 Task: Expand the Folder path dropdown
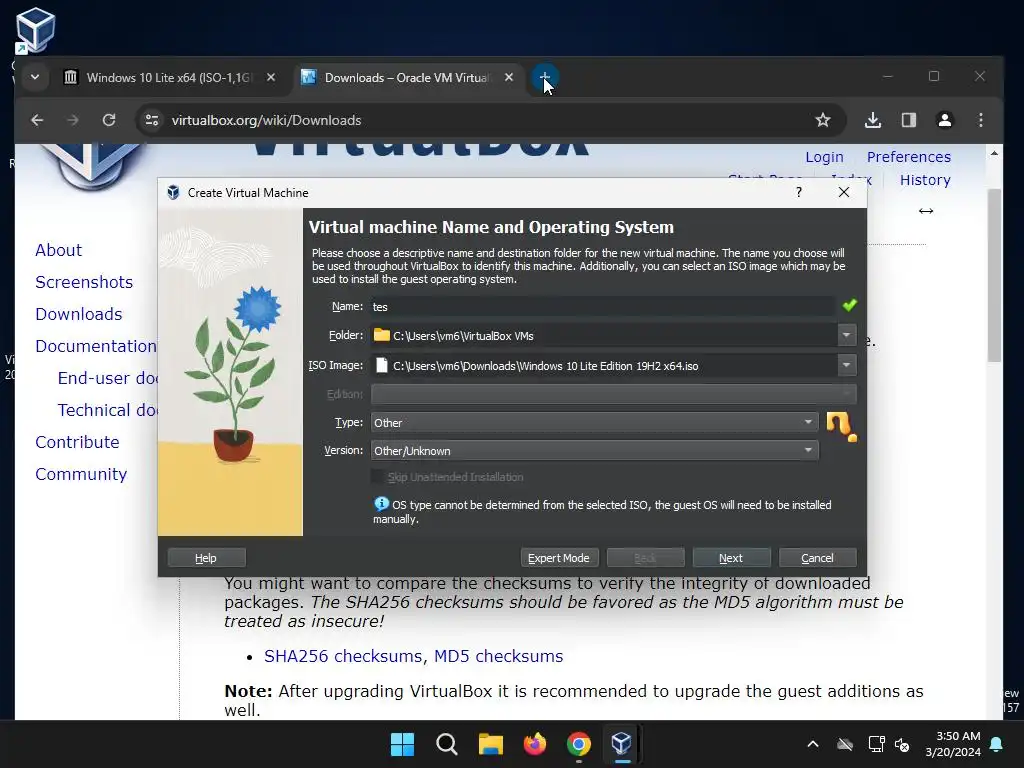[846, 336]
